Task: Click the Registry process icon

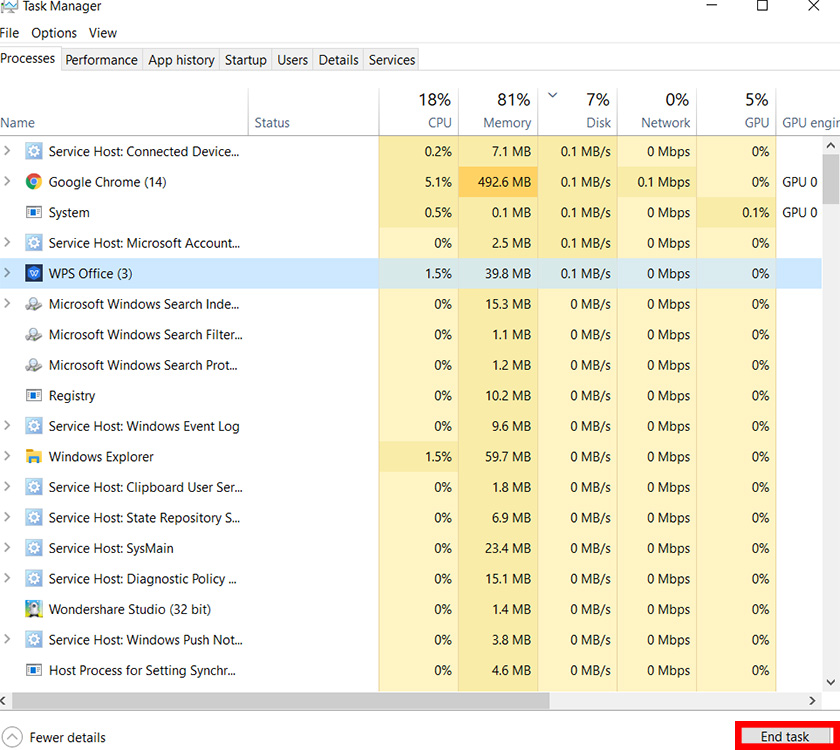Action: pyautogui.click(x=34, y=396)
